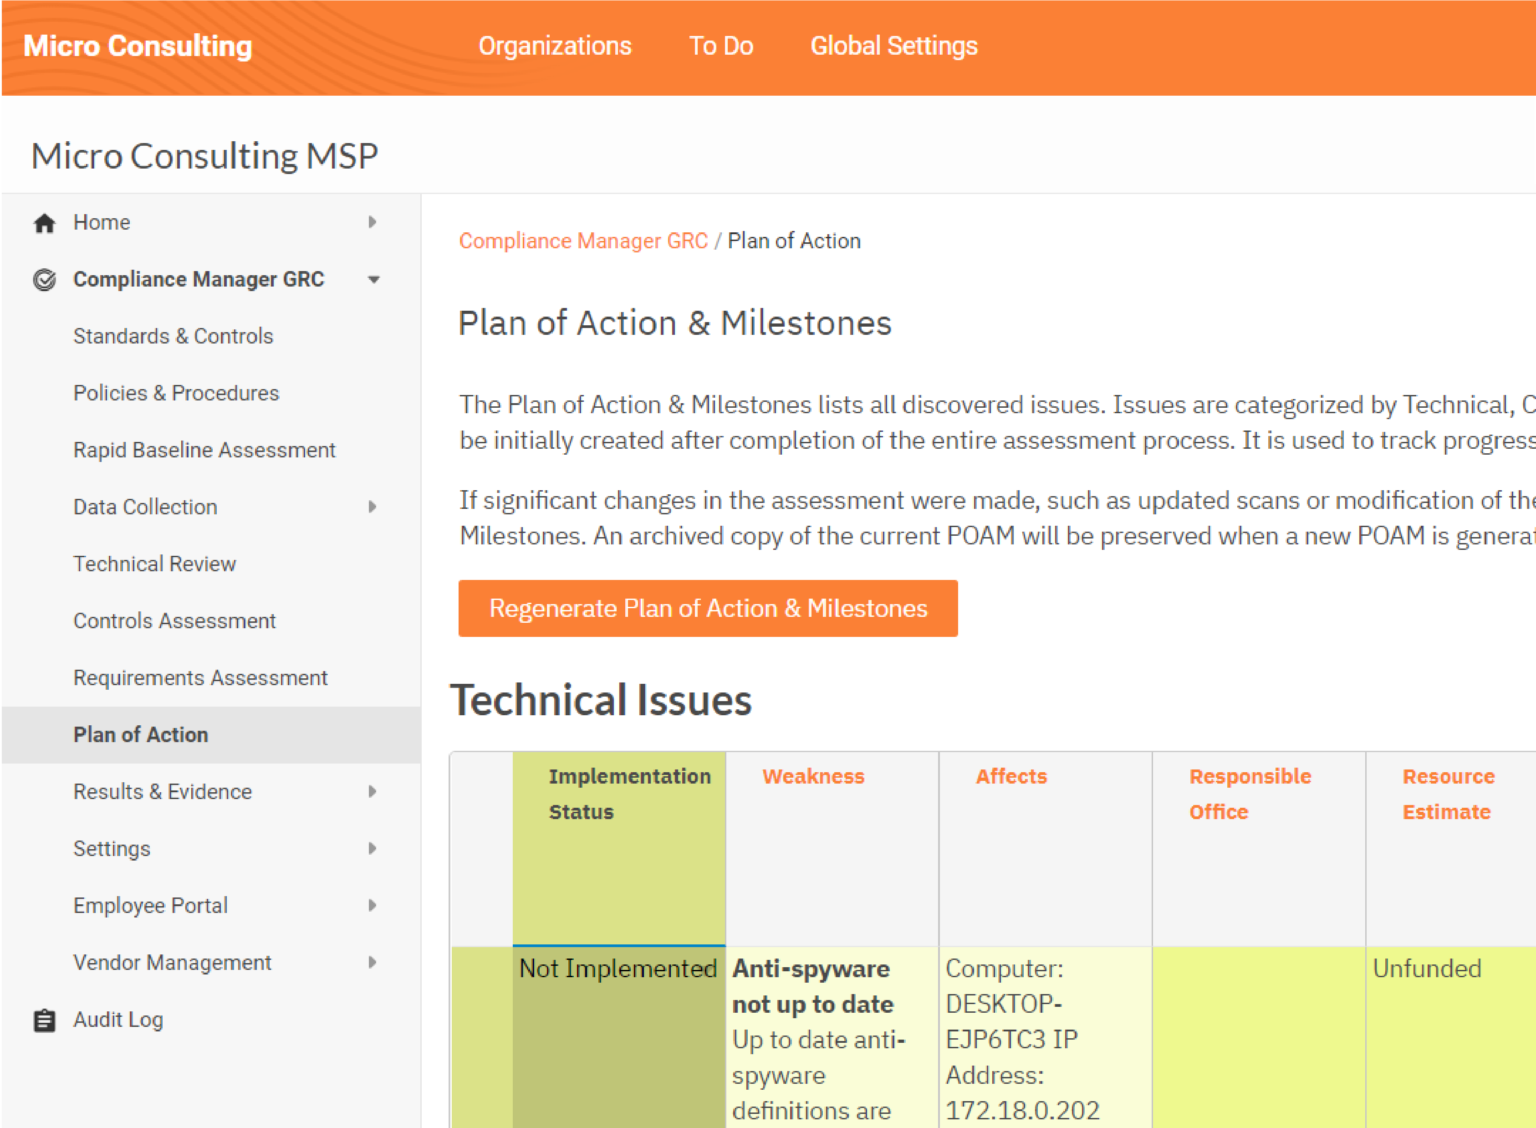Viewport: 1536px width, 1128px height.
Task: Select Rapid Baseline Assessment in sidebar
Action: 204,449
